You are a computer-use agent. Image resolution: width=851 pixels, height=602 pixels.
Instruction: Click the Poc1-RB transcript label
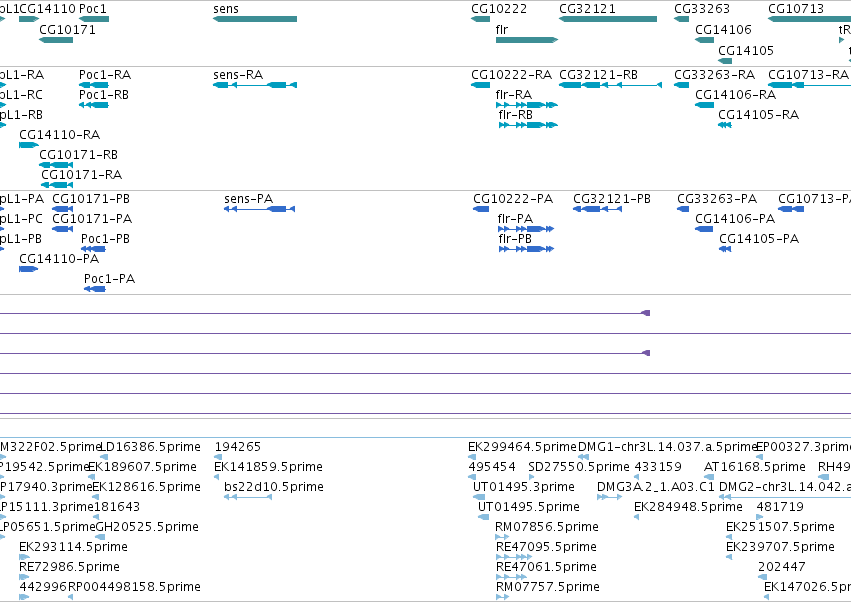(104, 94)
